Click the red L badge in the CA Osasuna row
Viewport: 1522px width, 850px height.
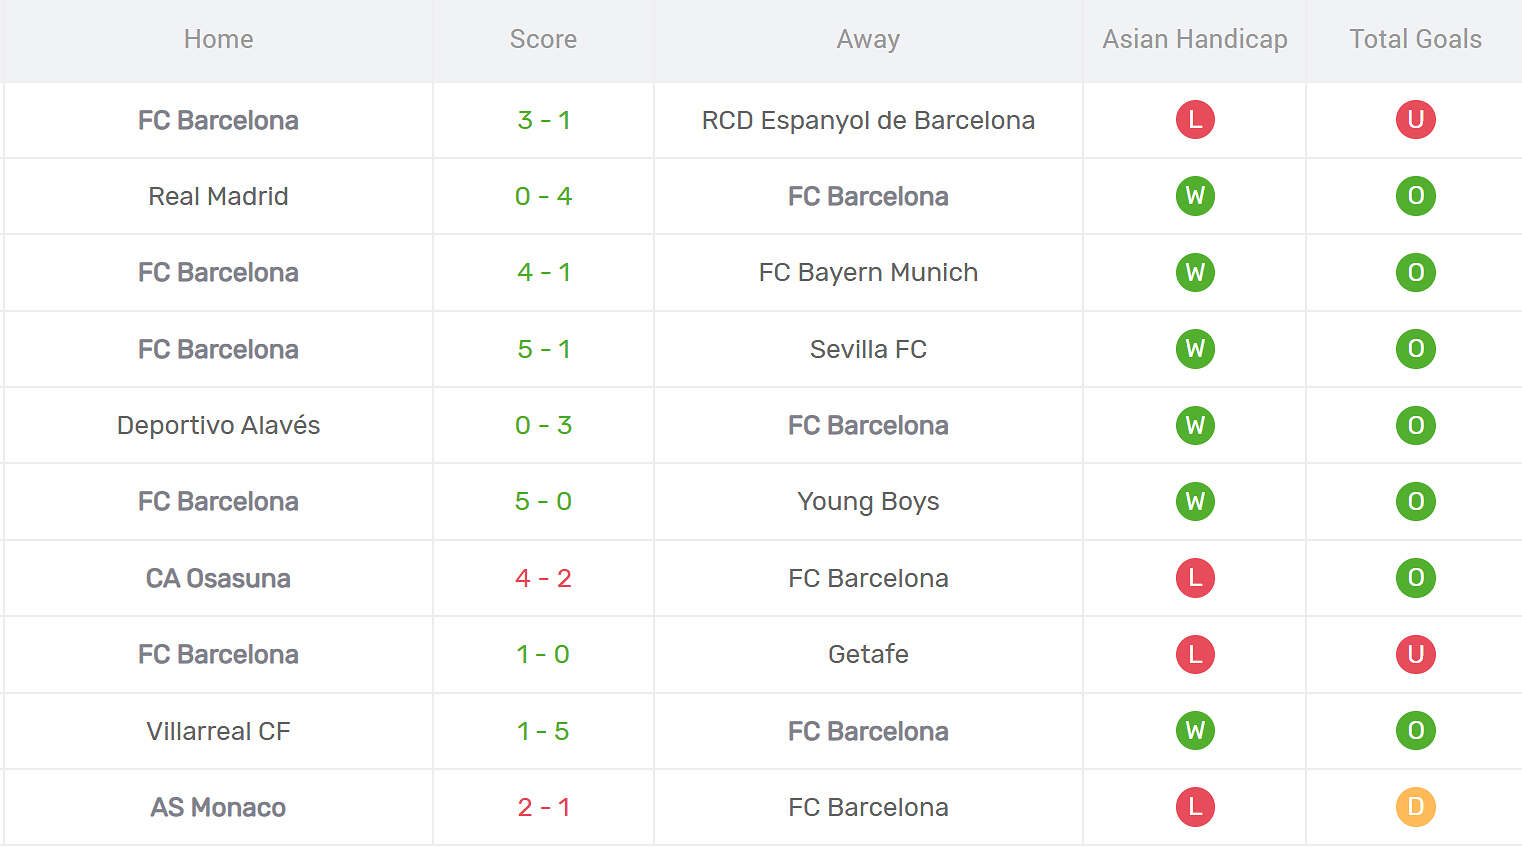tap(1195, 578)
